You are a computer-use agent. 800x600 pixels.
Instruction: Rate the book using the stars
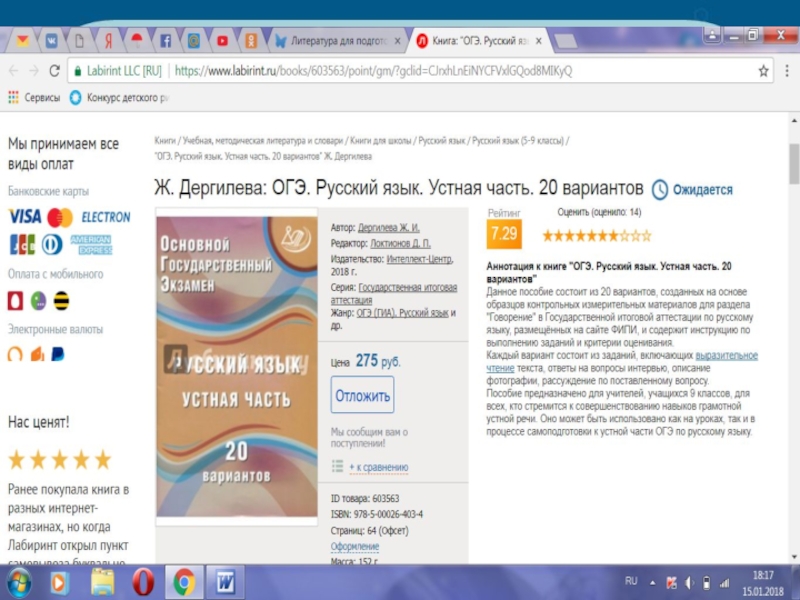click(596, 236)
